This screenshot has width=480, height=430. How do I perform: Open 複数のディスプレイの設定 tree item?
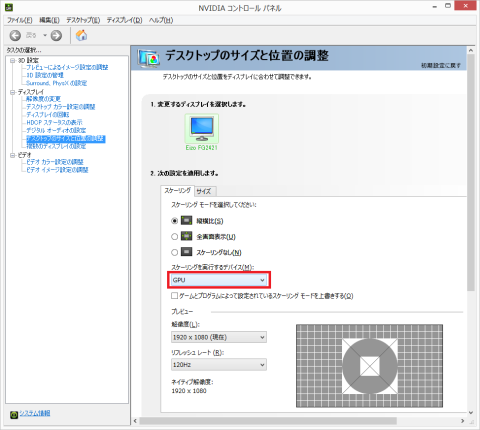coord(56,146)
